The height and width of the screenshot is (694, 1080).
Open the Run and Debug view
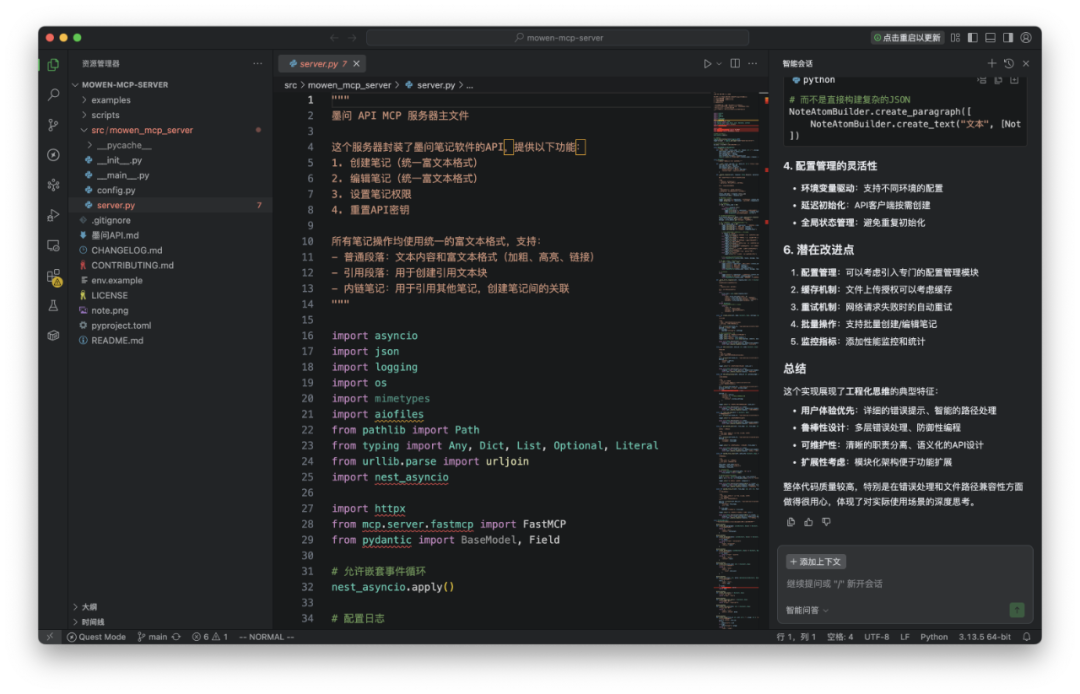pos(53,215)
